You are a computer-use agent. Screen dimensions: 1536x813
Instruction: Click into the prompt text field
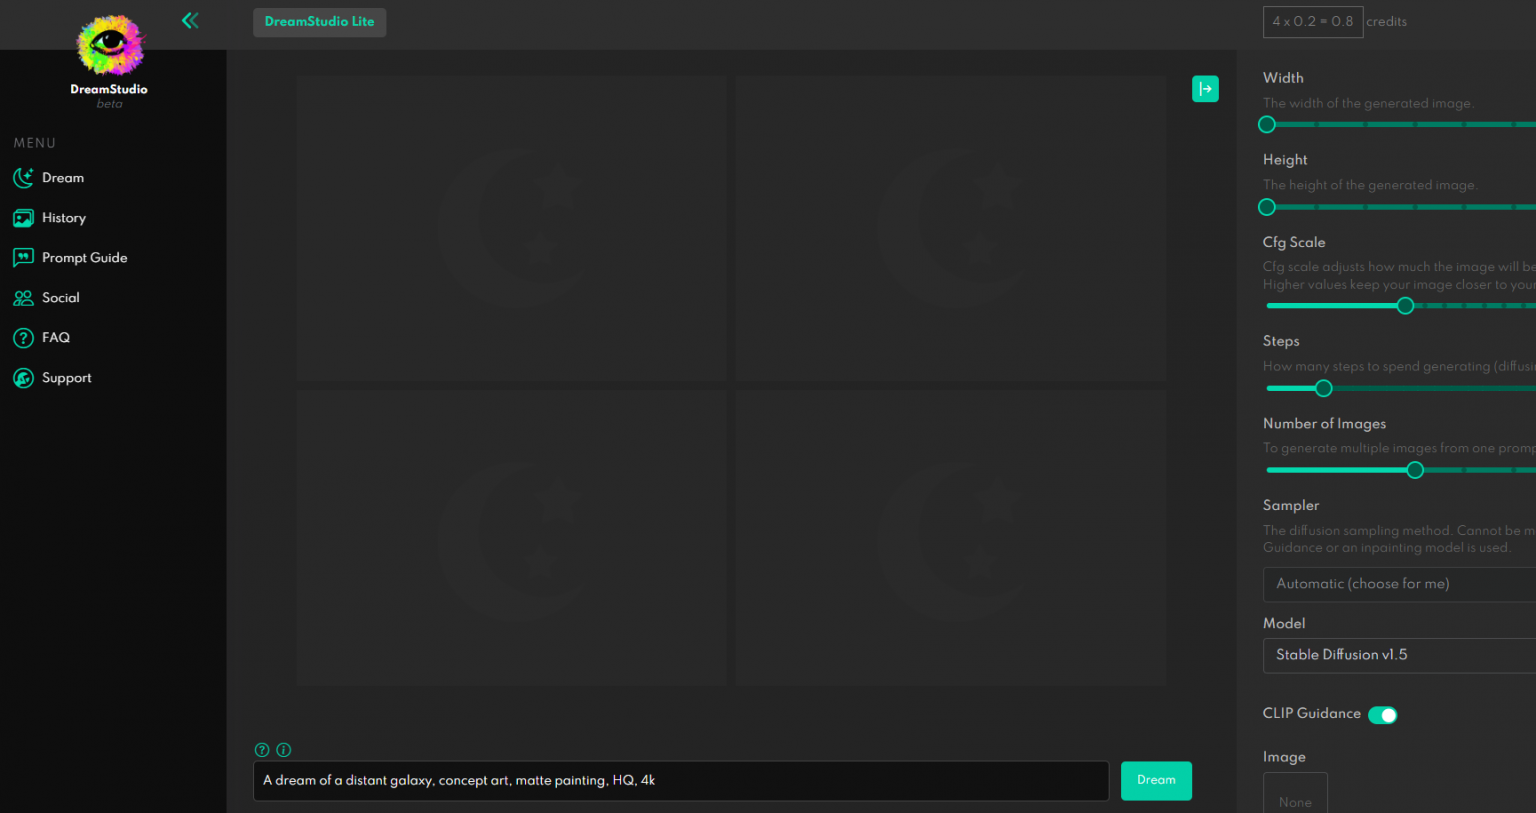click(x=680, y=781)
